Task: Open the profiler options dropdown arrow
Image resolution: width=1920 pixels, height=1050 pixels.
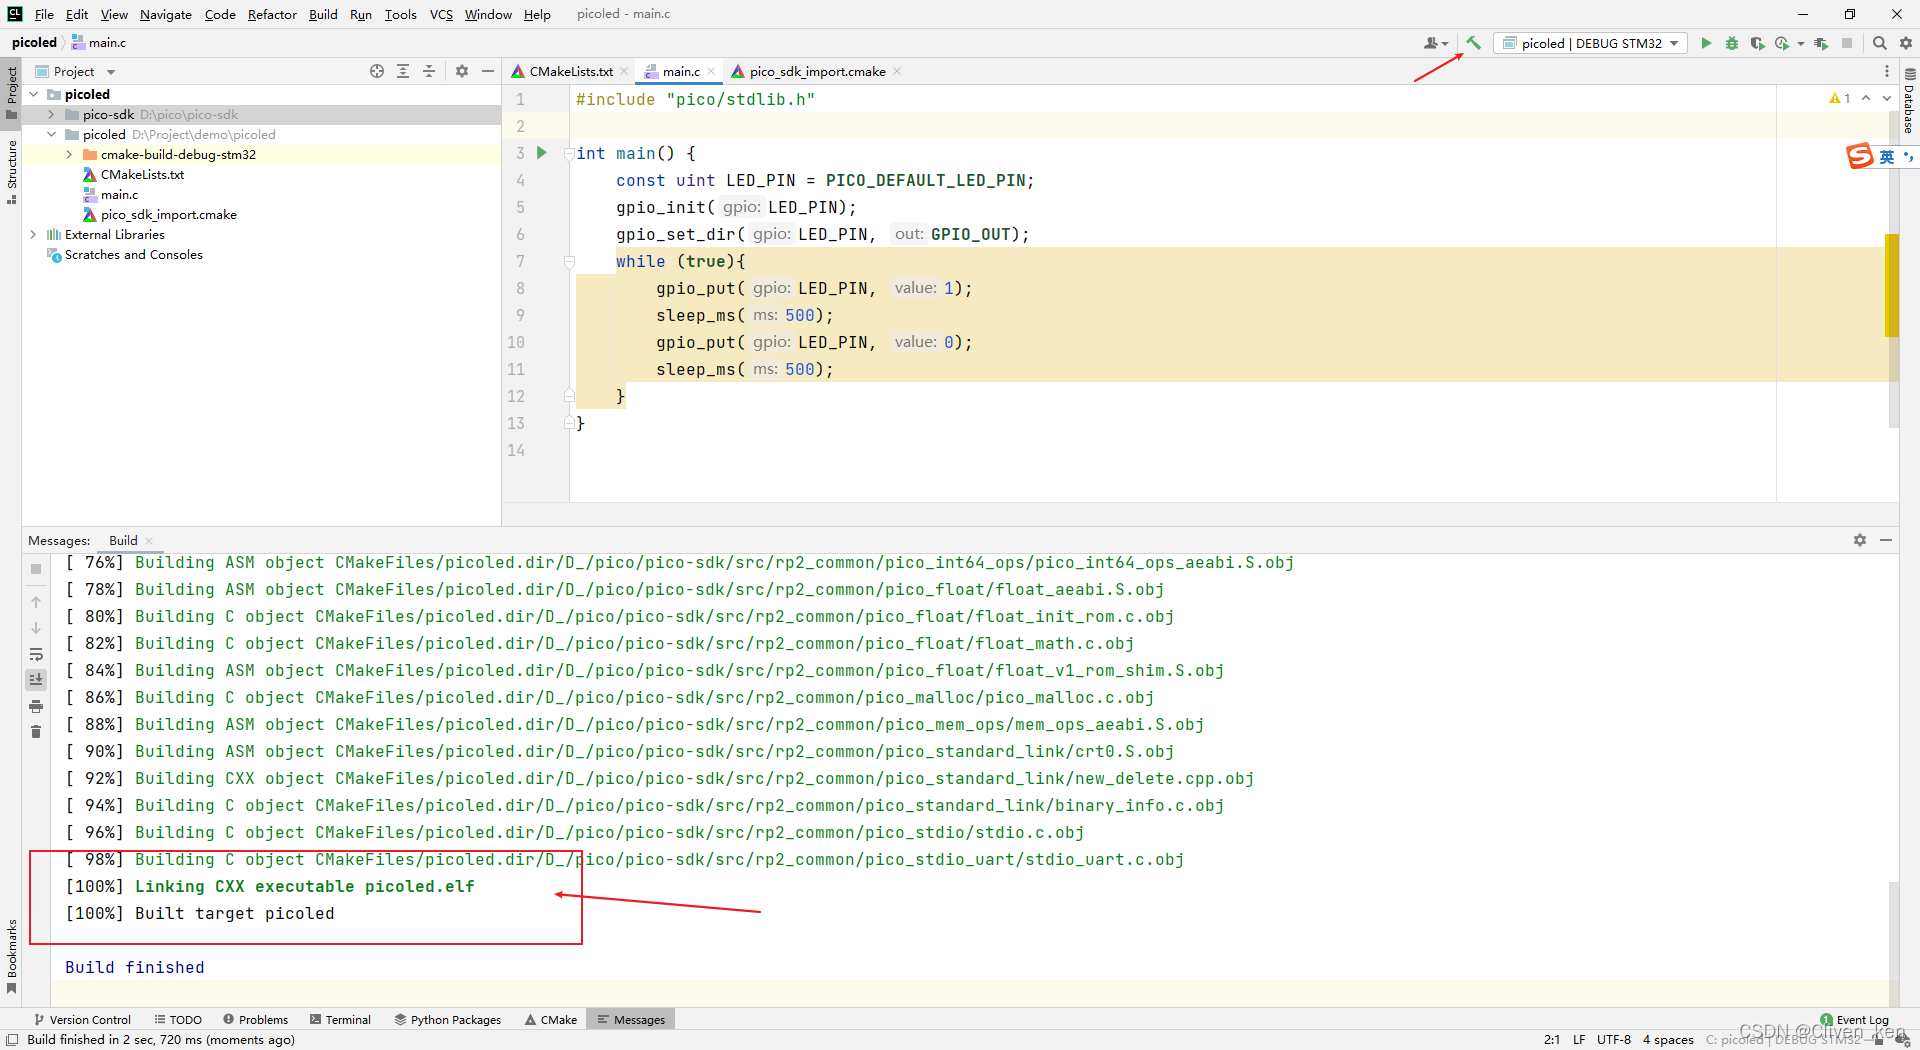Action: point(1800,43)
